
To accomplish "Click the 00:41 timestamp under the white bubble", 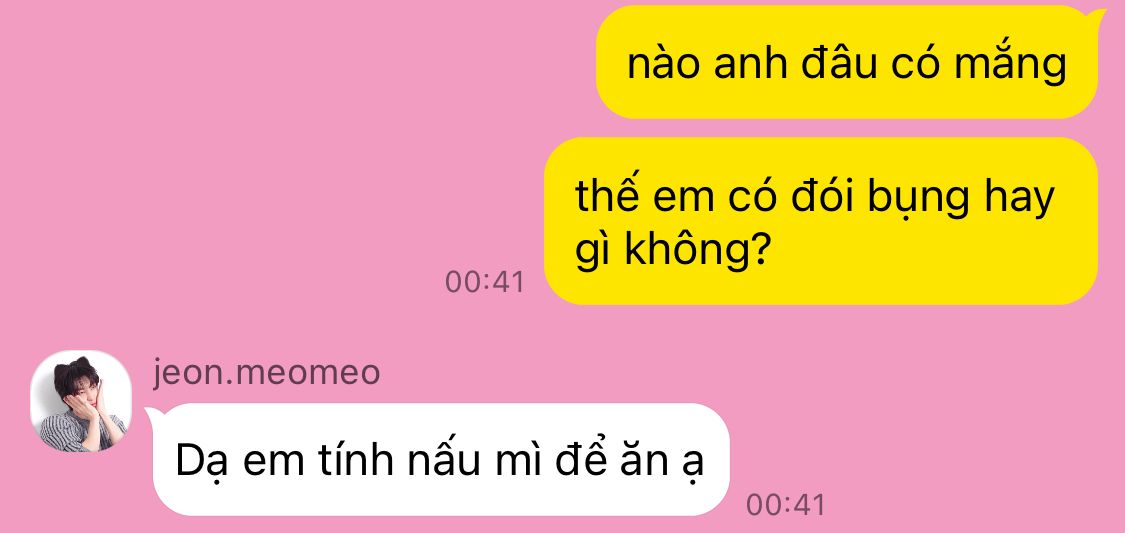I will pyautogui.click(x=786, y=505).
